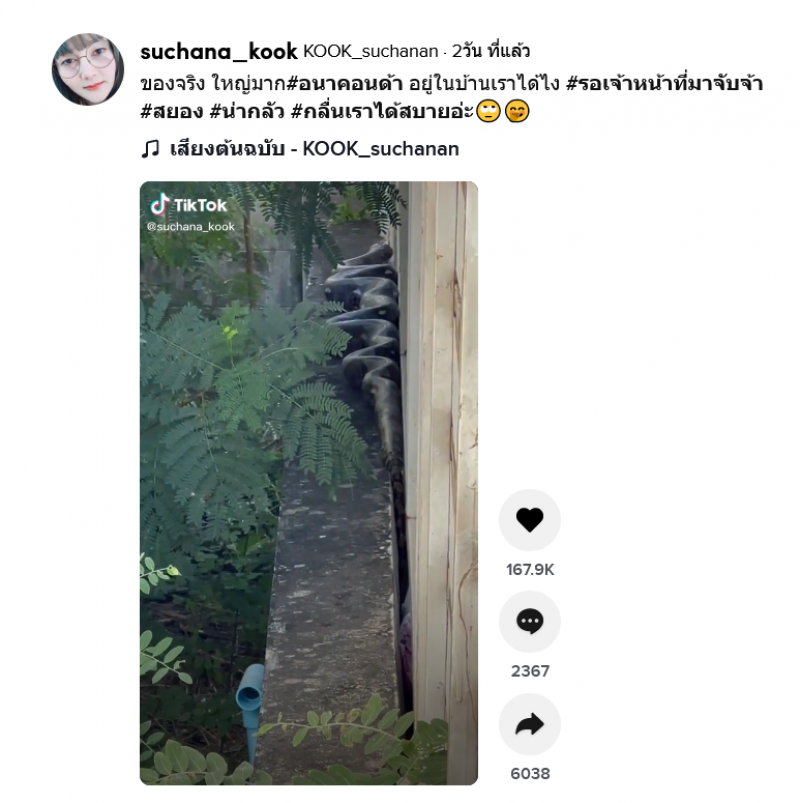
Task: Open the เสียงต้นฉบับ - KOOK_suchanan sound link
Action: tap(314, 149)
